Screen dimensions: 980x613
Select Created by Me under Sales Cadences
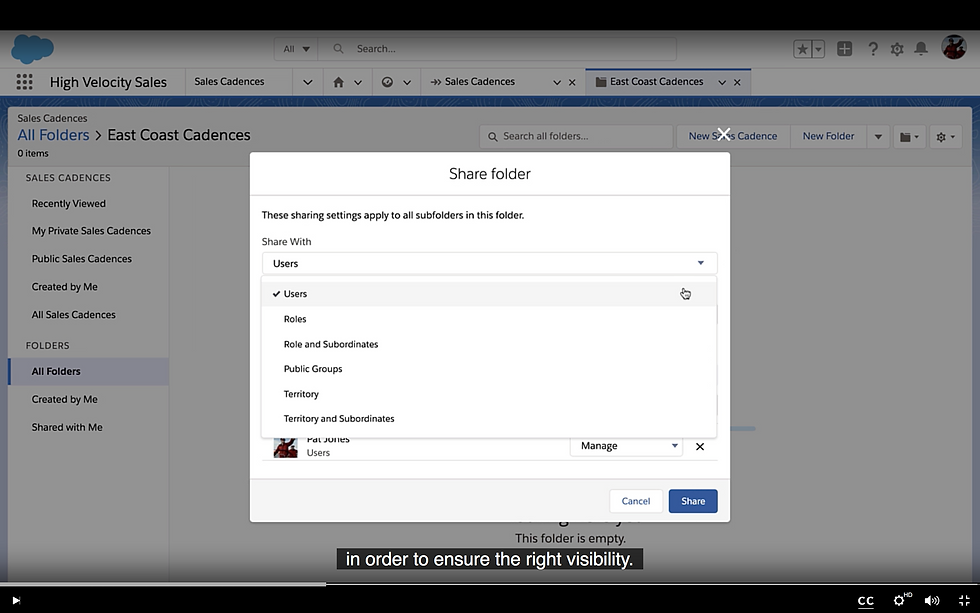[64, 287]
